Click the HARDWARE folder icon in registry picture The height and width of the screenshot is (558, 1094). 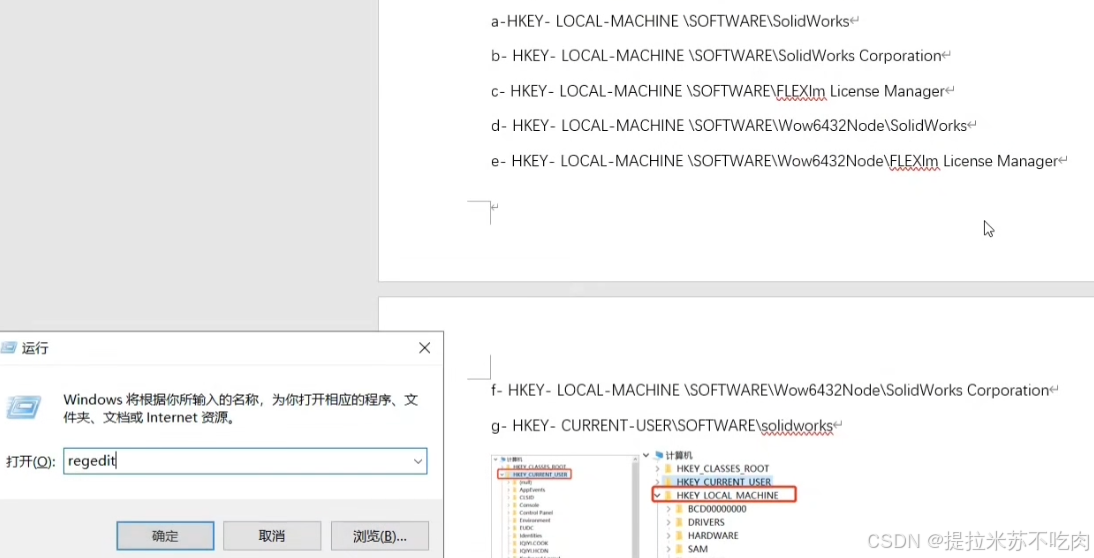tap(680, 536)
